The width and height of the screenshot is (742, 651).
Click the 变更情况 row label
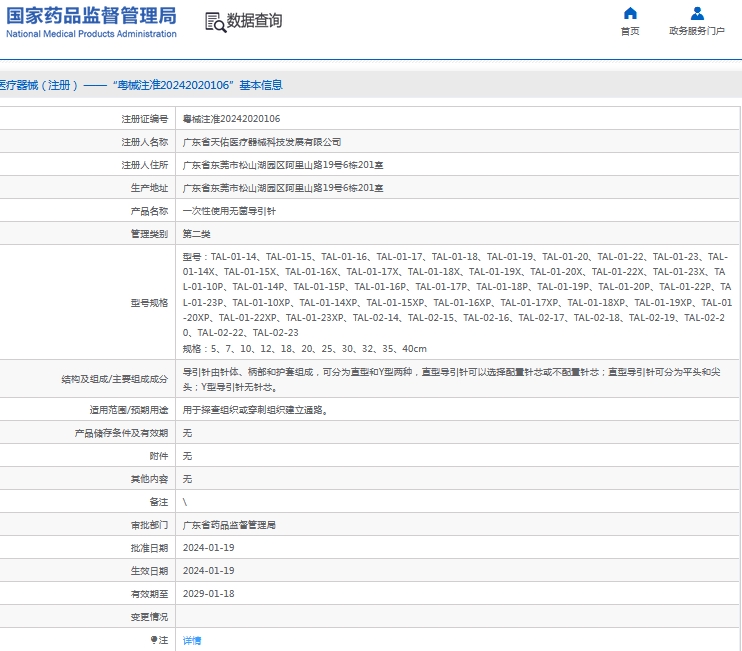tap(150, 617)
